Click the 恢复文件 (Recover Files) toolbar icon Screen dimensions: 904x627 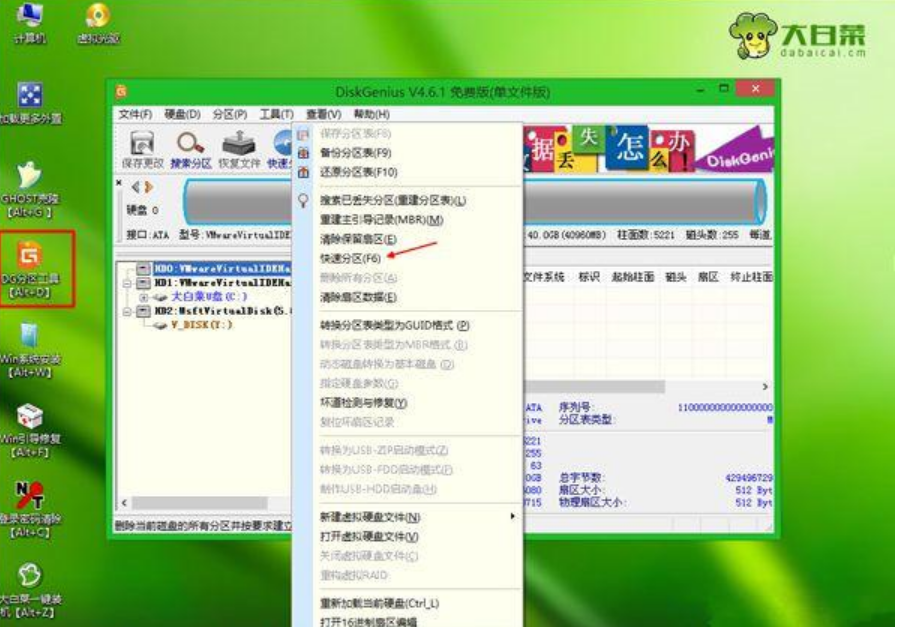pyautogui.click(x=239, y=148)
